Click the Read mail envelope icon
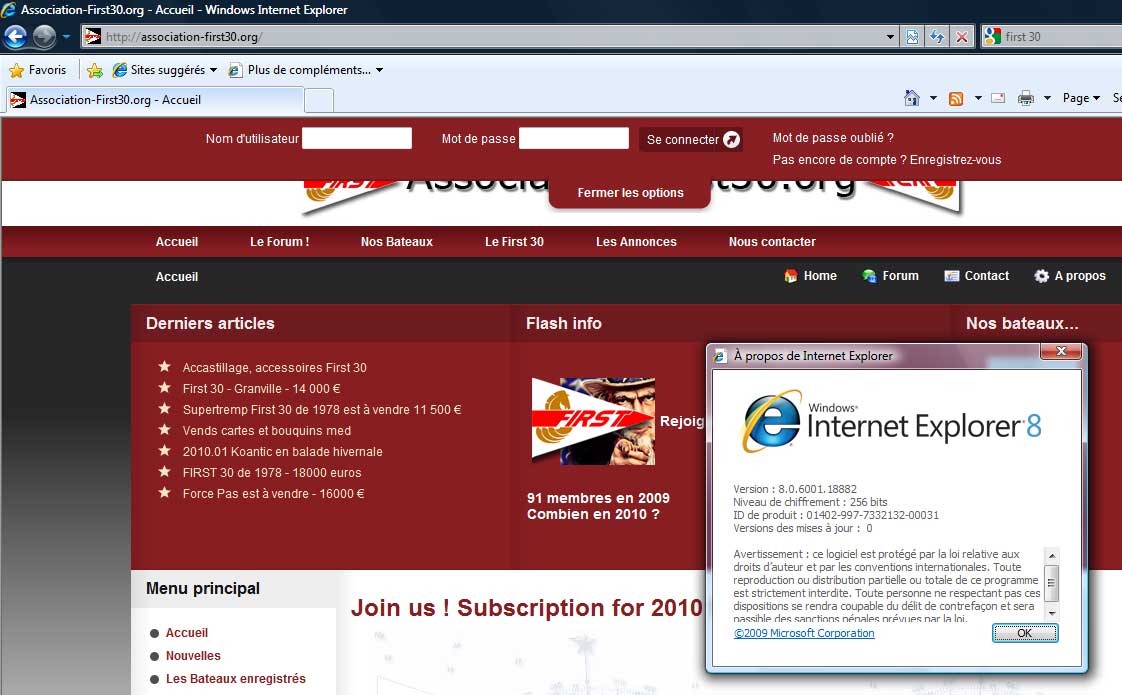 coord(998,98)
